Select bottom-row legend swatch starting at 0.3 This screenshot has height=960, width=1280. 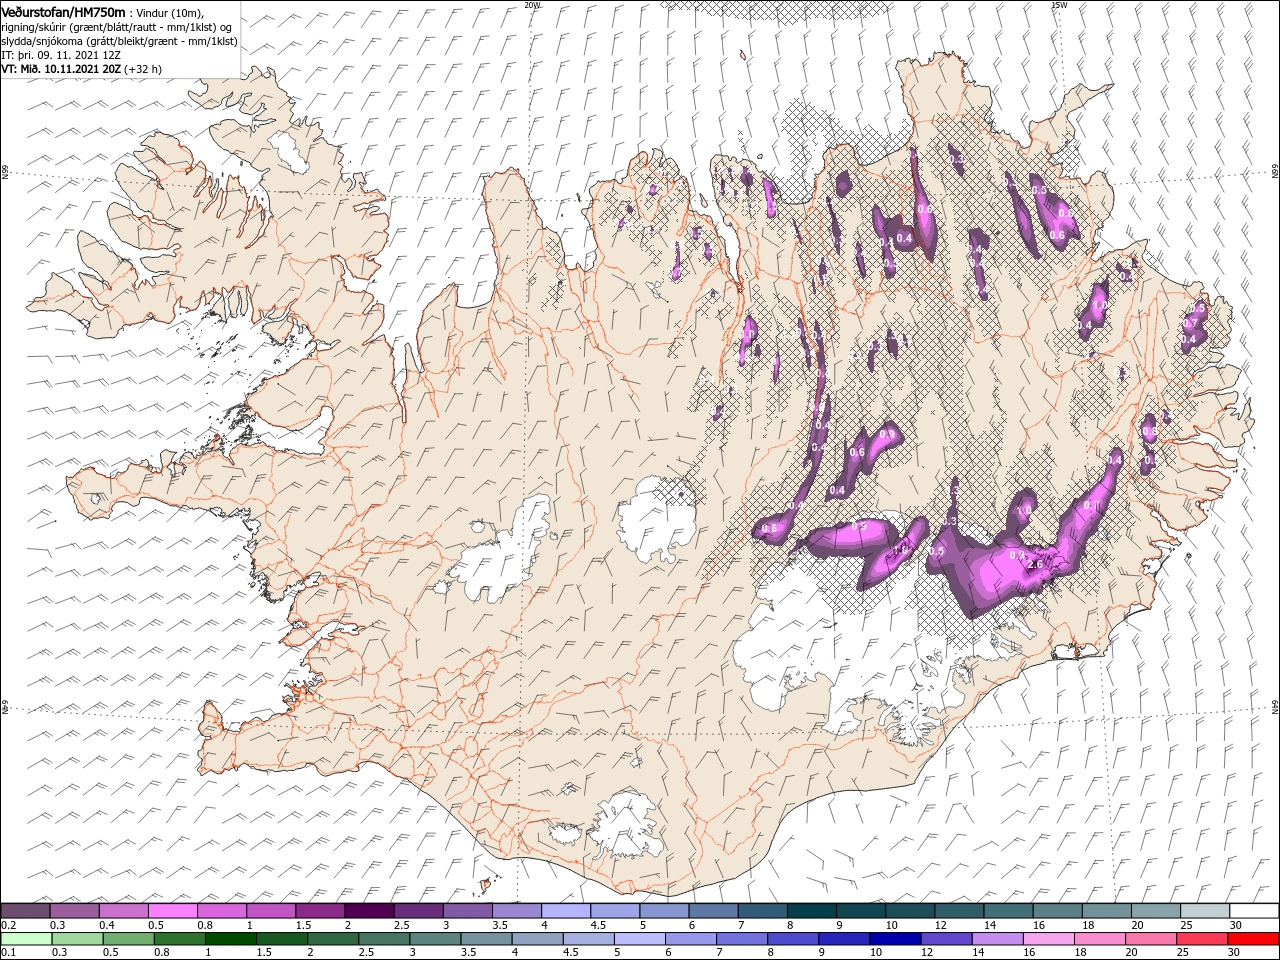tap(77, 939)
